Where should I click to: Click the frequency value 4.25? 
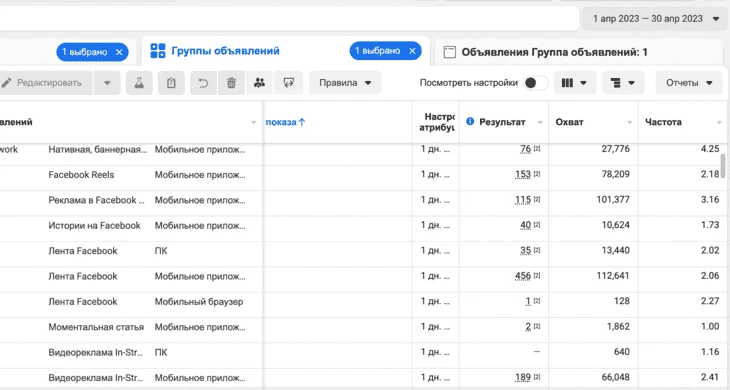[x=710, y=149]
